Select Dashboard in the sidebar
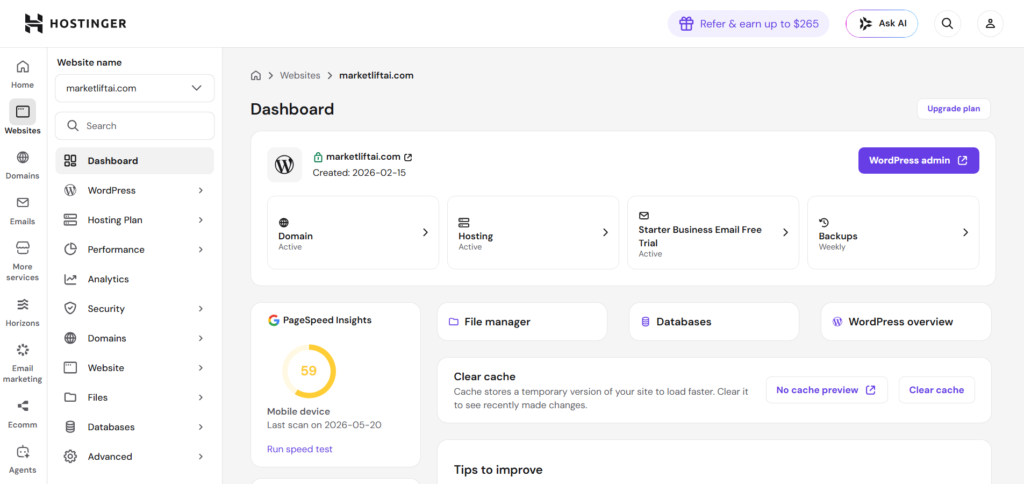This screenshot has width=1024, height=484. (x=135, y=161)
